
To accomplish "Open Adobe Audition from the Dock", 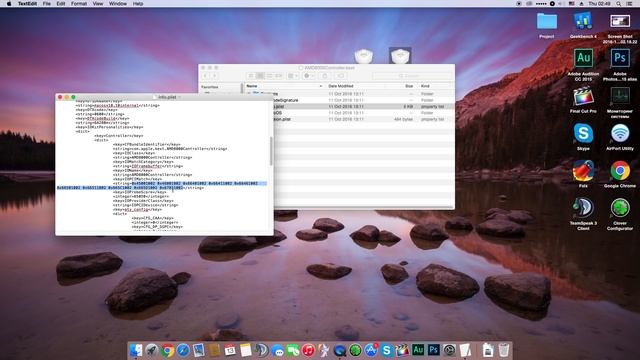I will 418,350.
